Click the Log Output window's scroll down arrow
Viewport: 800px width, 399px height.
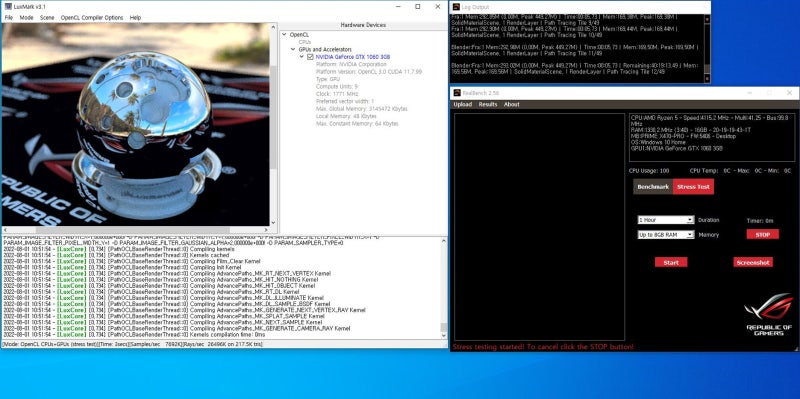[x=707, y=78]
